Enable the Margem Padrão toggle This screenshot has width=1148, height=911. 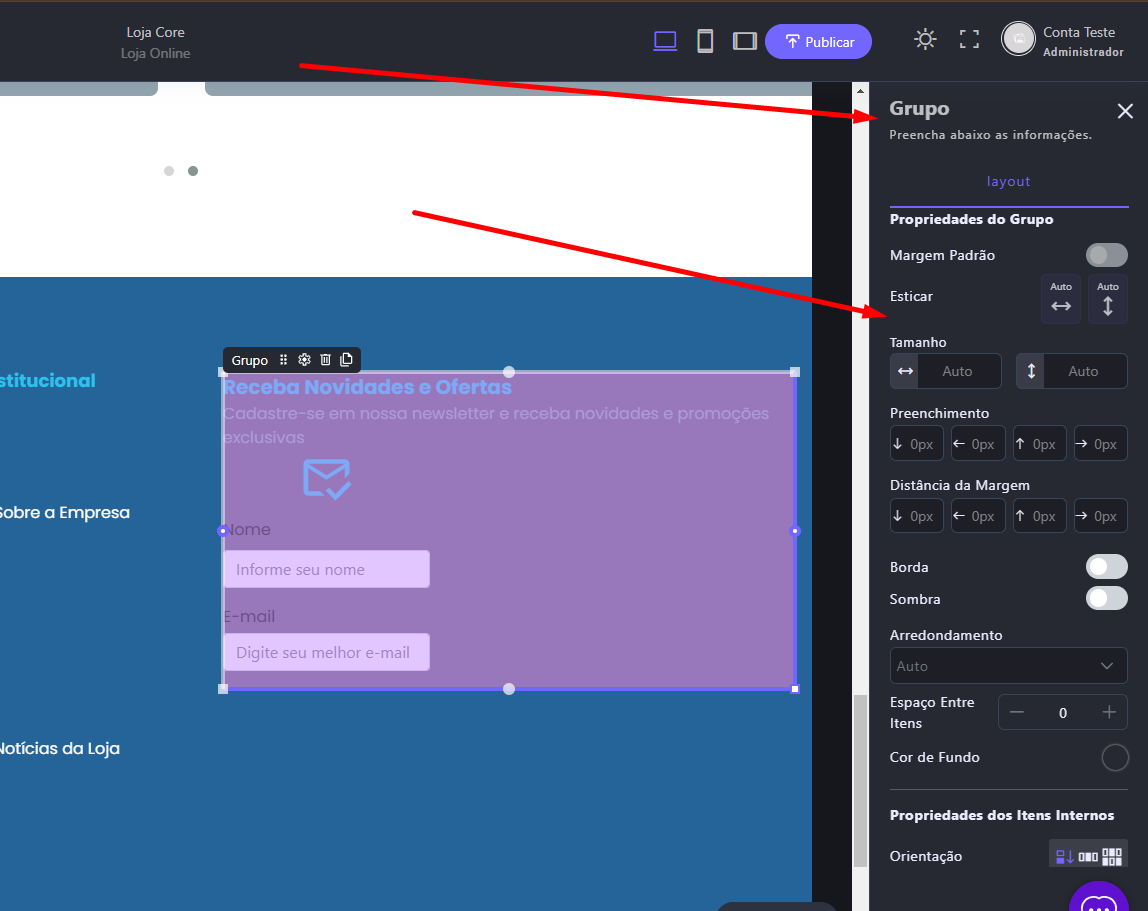(x=1106, y=255)
